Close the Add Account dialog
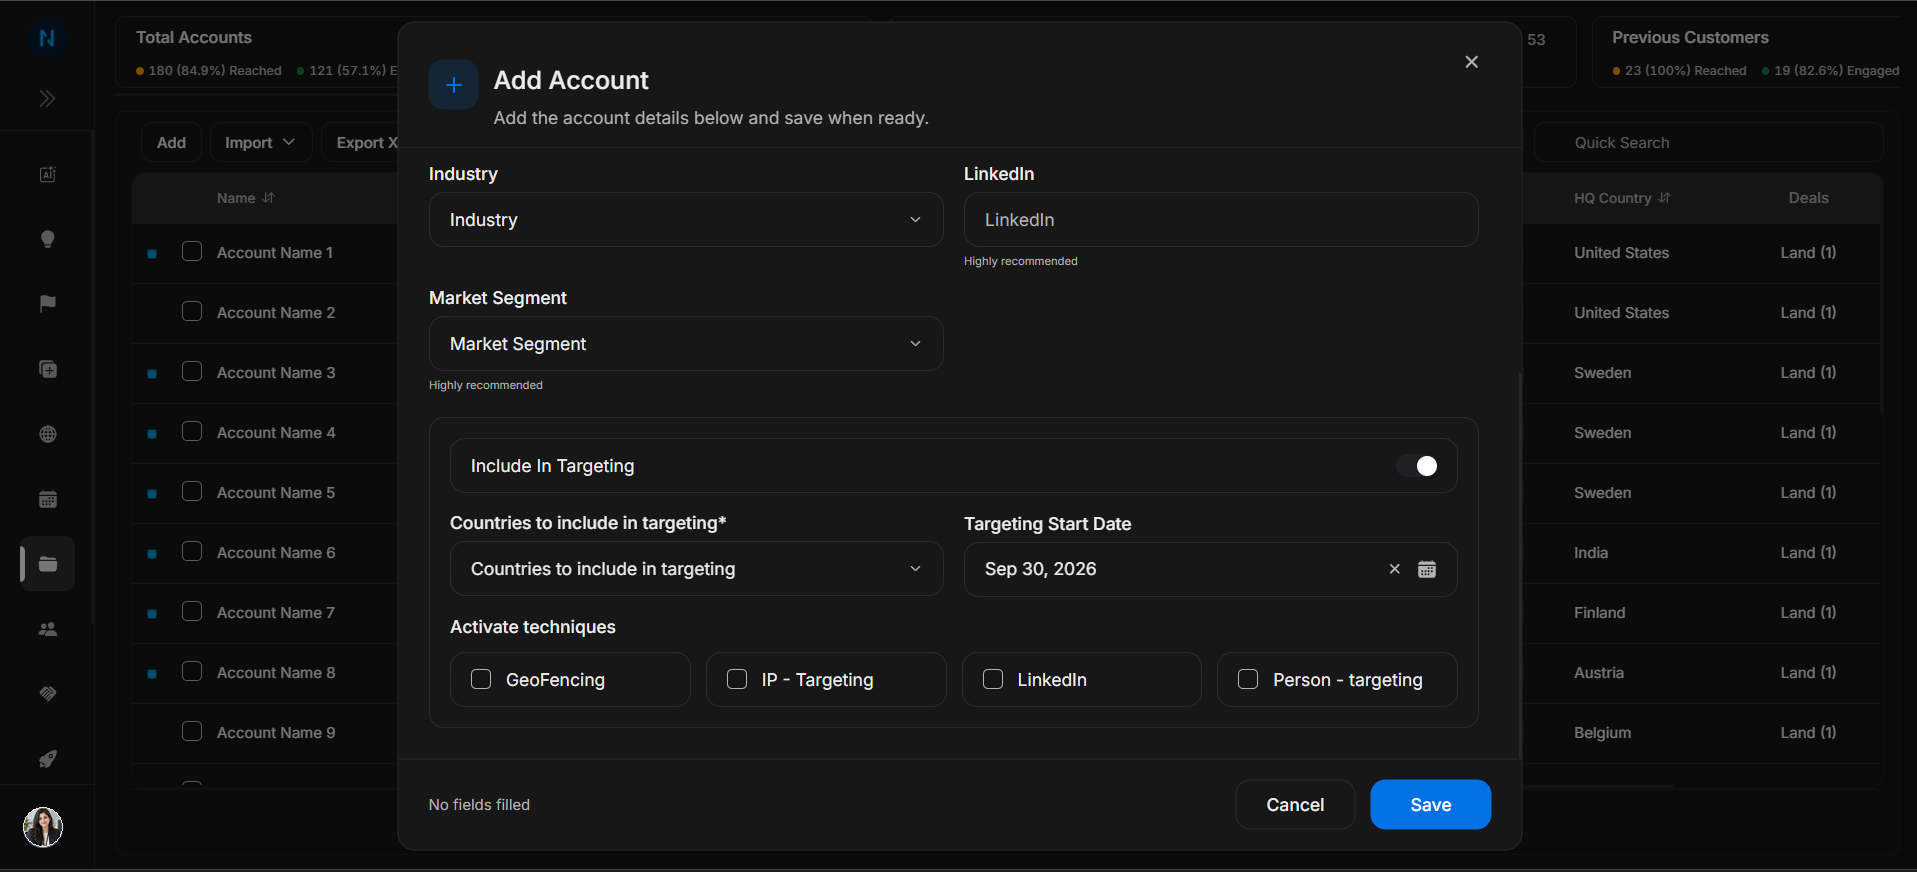1917x872 pixels. coord(1471,62)
